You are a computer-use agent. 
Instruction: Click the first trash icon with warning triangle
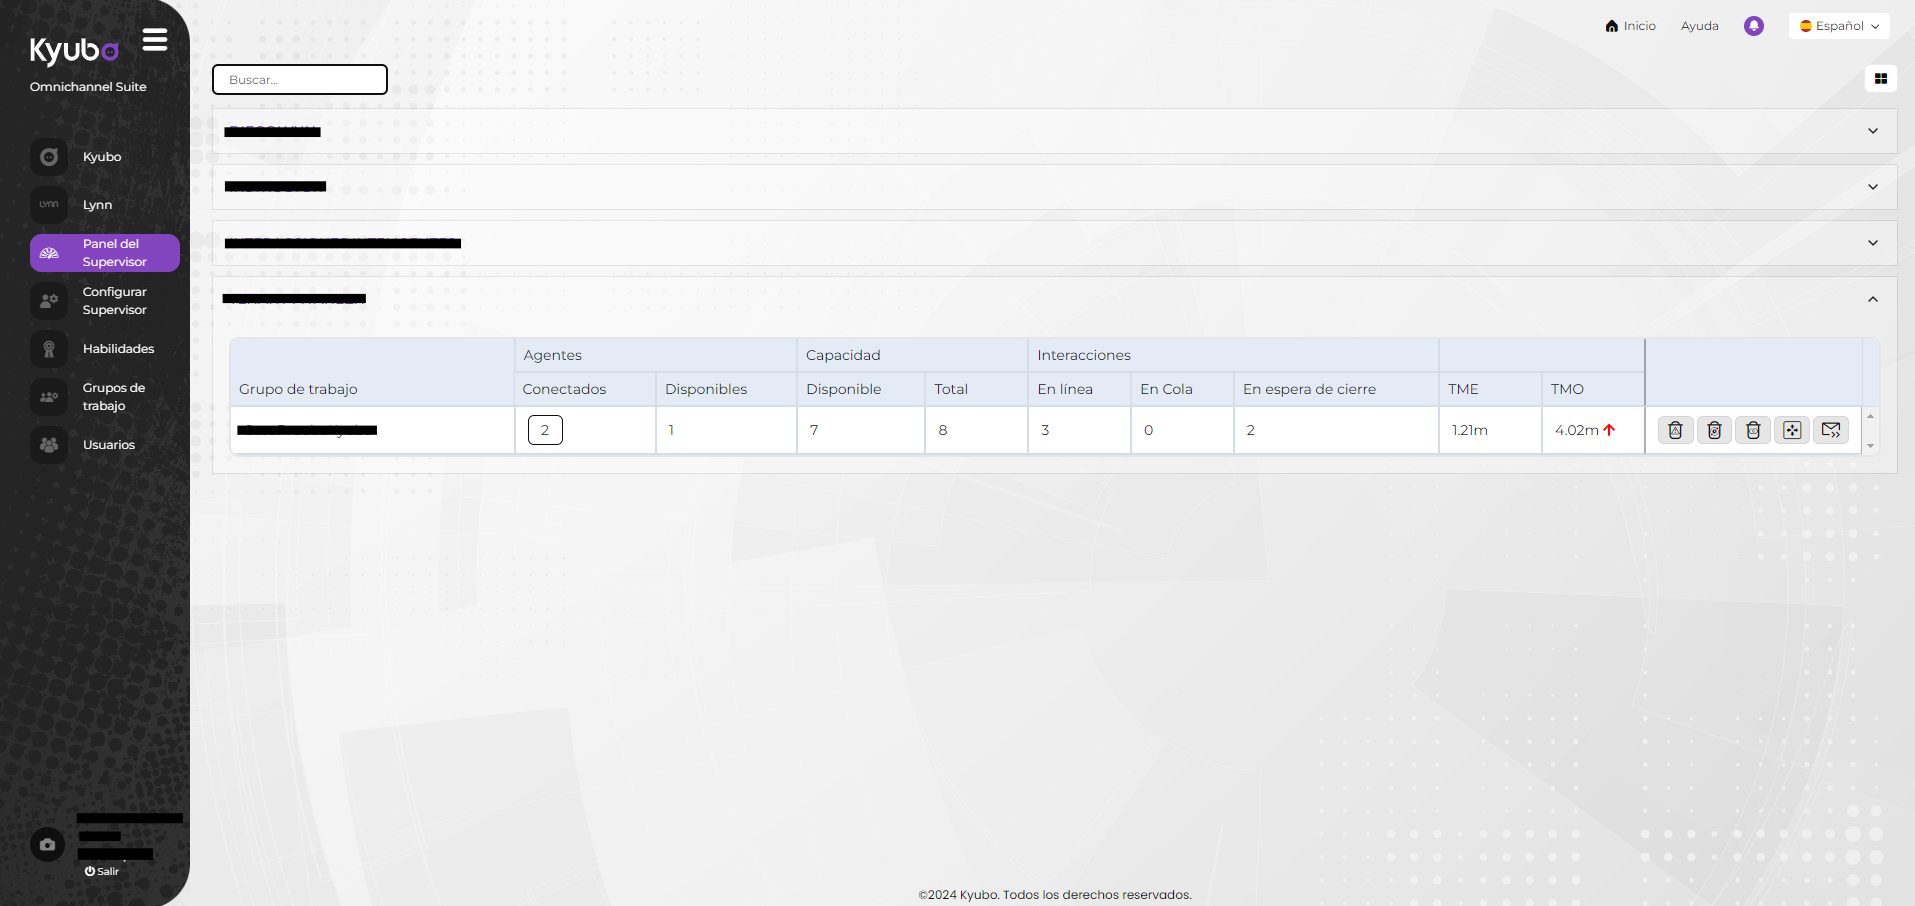tap(1675, 430)
